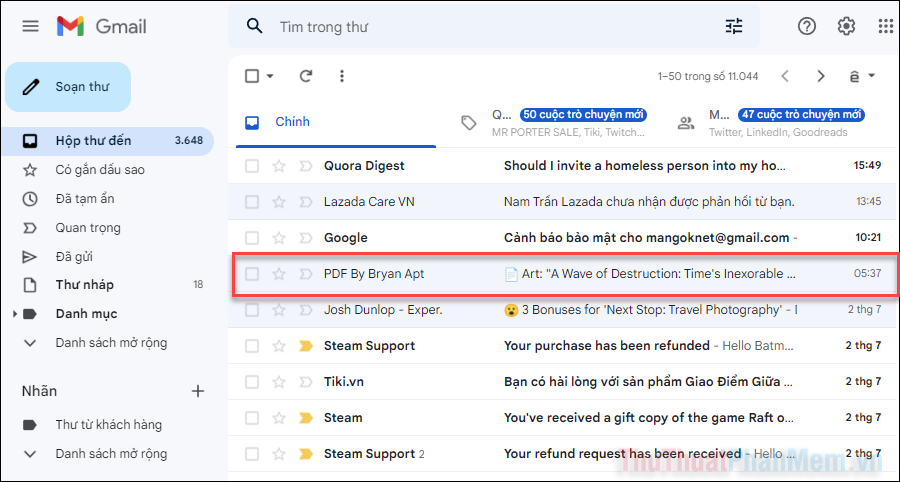Select the Quora Digest email checkbox
The image size is (900, 482).
252,166
